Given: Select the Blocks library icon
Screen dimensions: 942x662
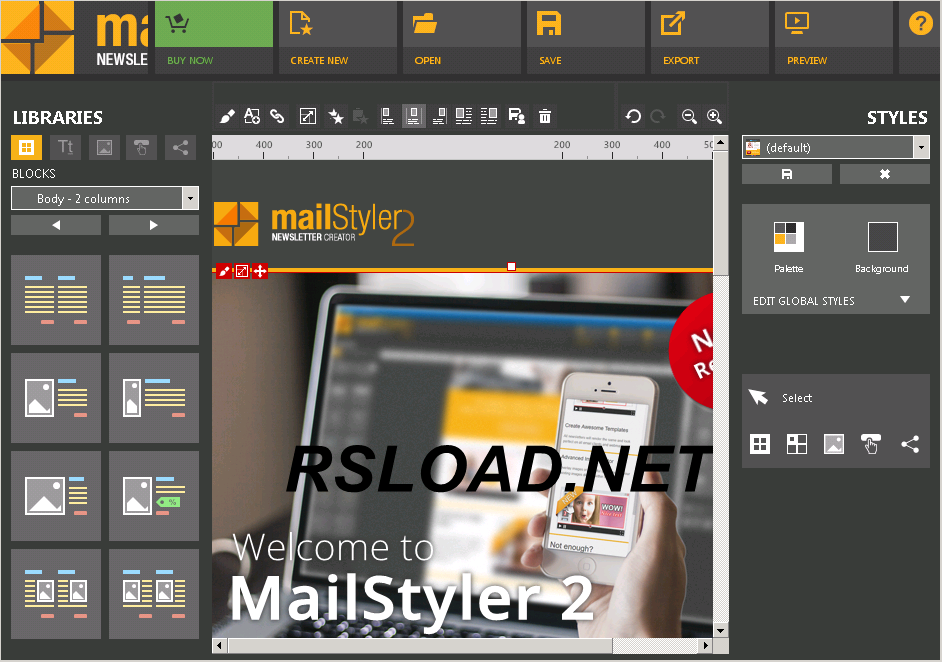Looking at the screenshot, I should (x=26, y=147).
